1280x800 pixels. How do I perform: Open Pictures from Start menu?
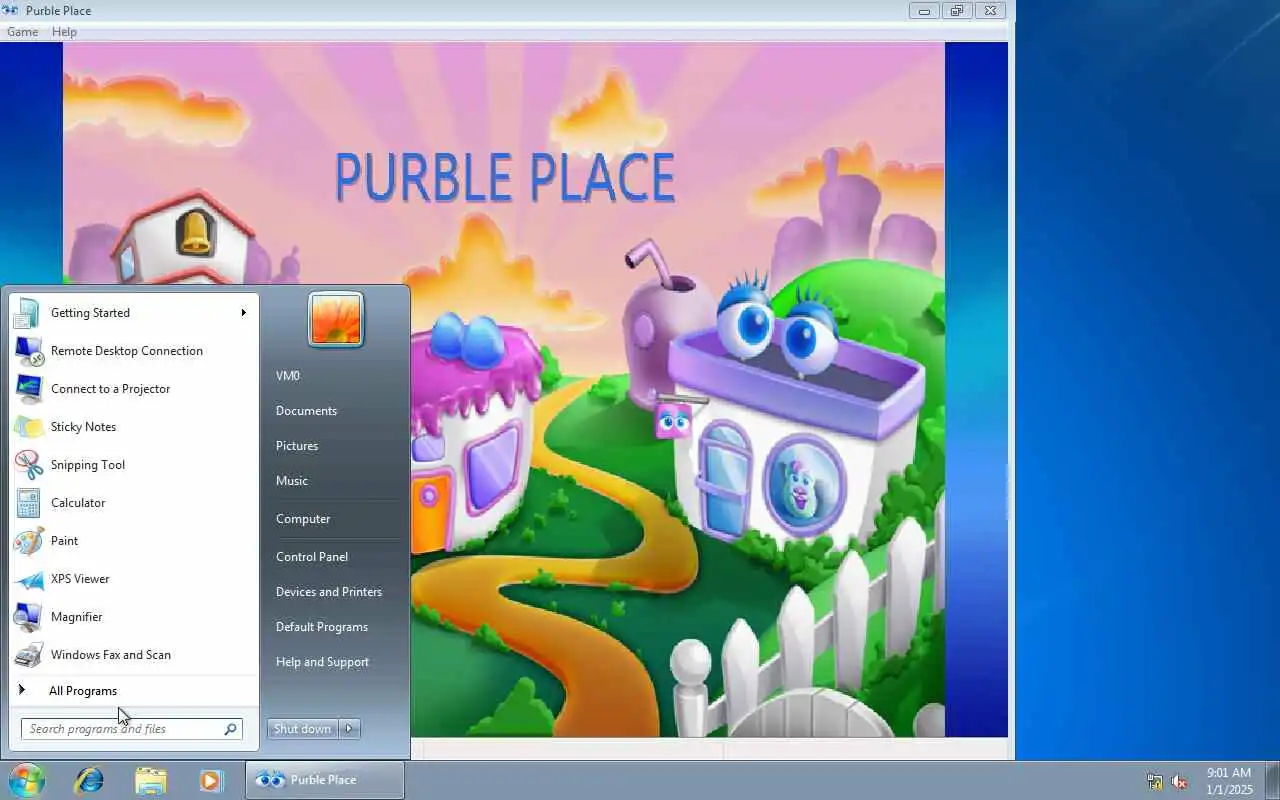(297, 446)
